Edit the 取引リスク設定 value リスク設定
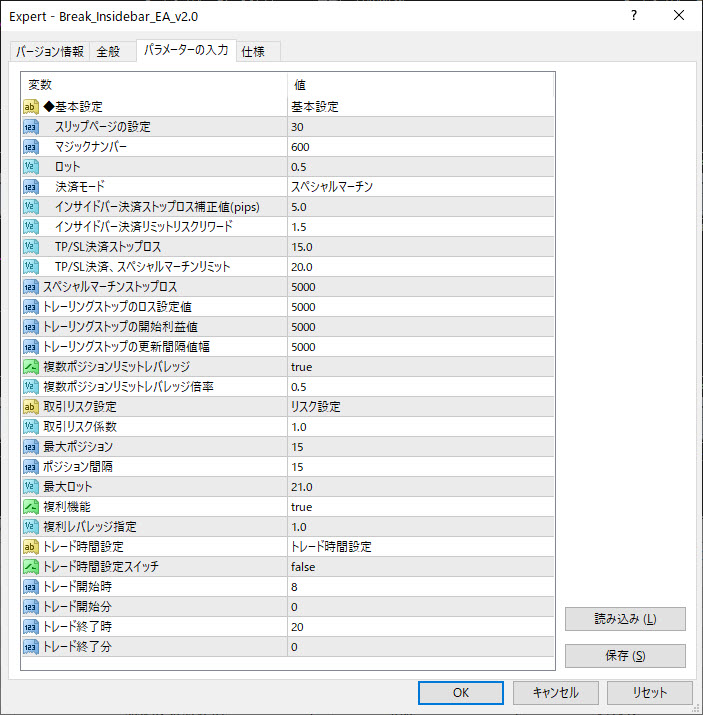703x715 pixels. pos(421,407)
